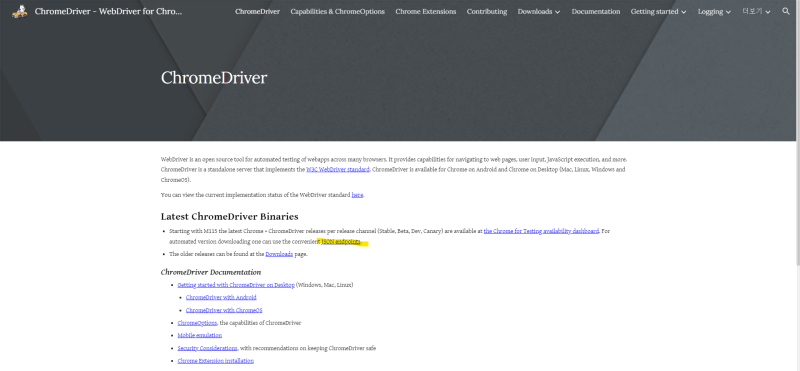The image size is (800, 371).
Task: Open the 더보기 (more) nav item
Action: tap(753, 11)
